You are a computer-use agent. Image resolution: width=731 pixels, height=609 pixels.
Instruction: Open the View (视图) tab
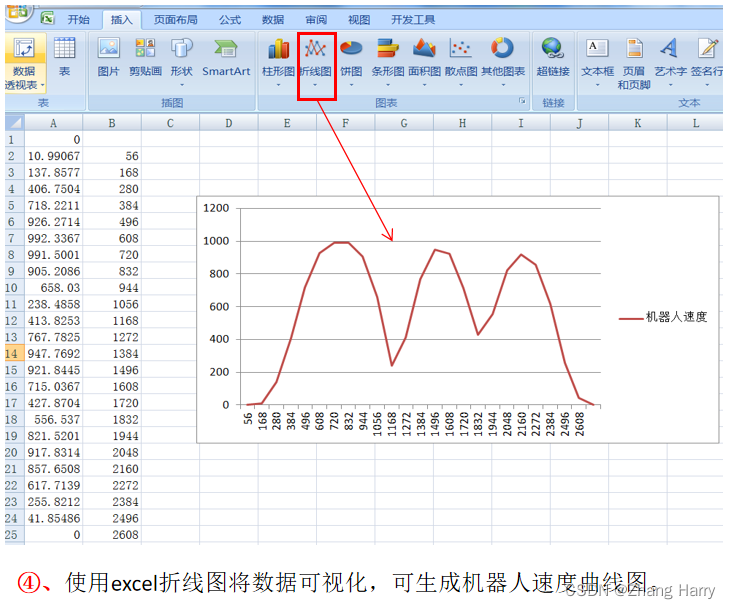[x=359, y=20]
